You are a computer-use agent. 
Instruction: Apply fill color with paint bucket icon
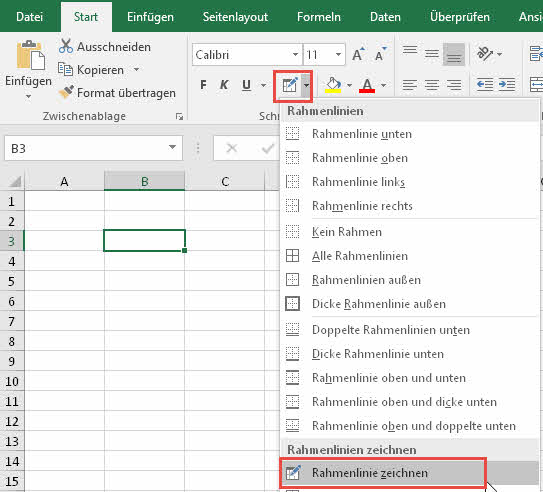pyautogui.click(x=333, y=85)
